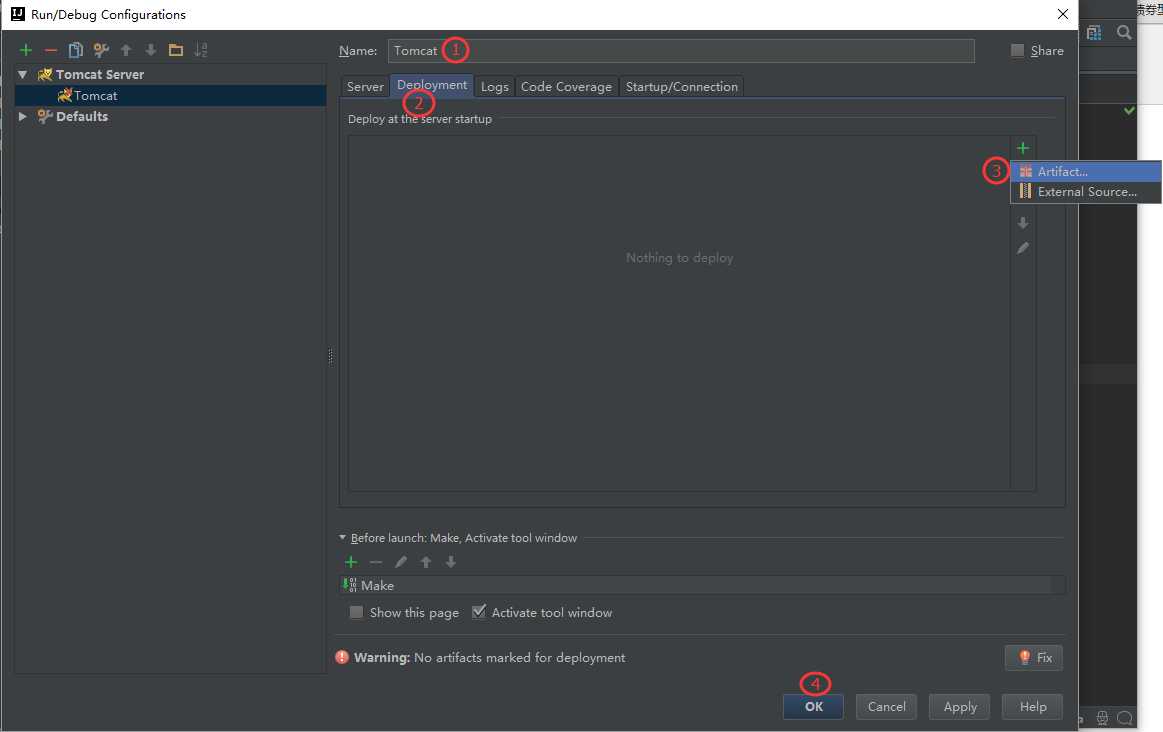
Task: Choose Artifact... from the popup menu
Action: coord(1086,171)
